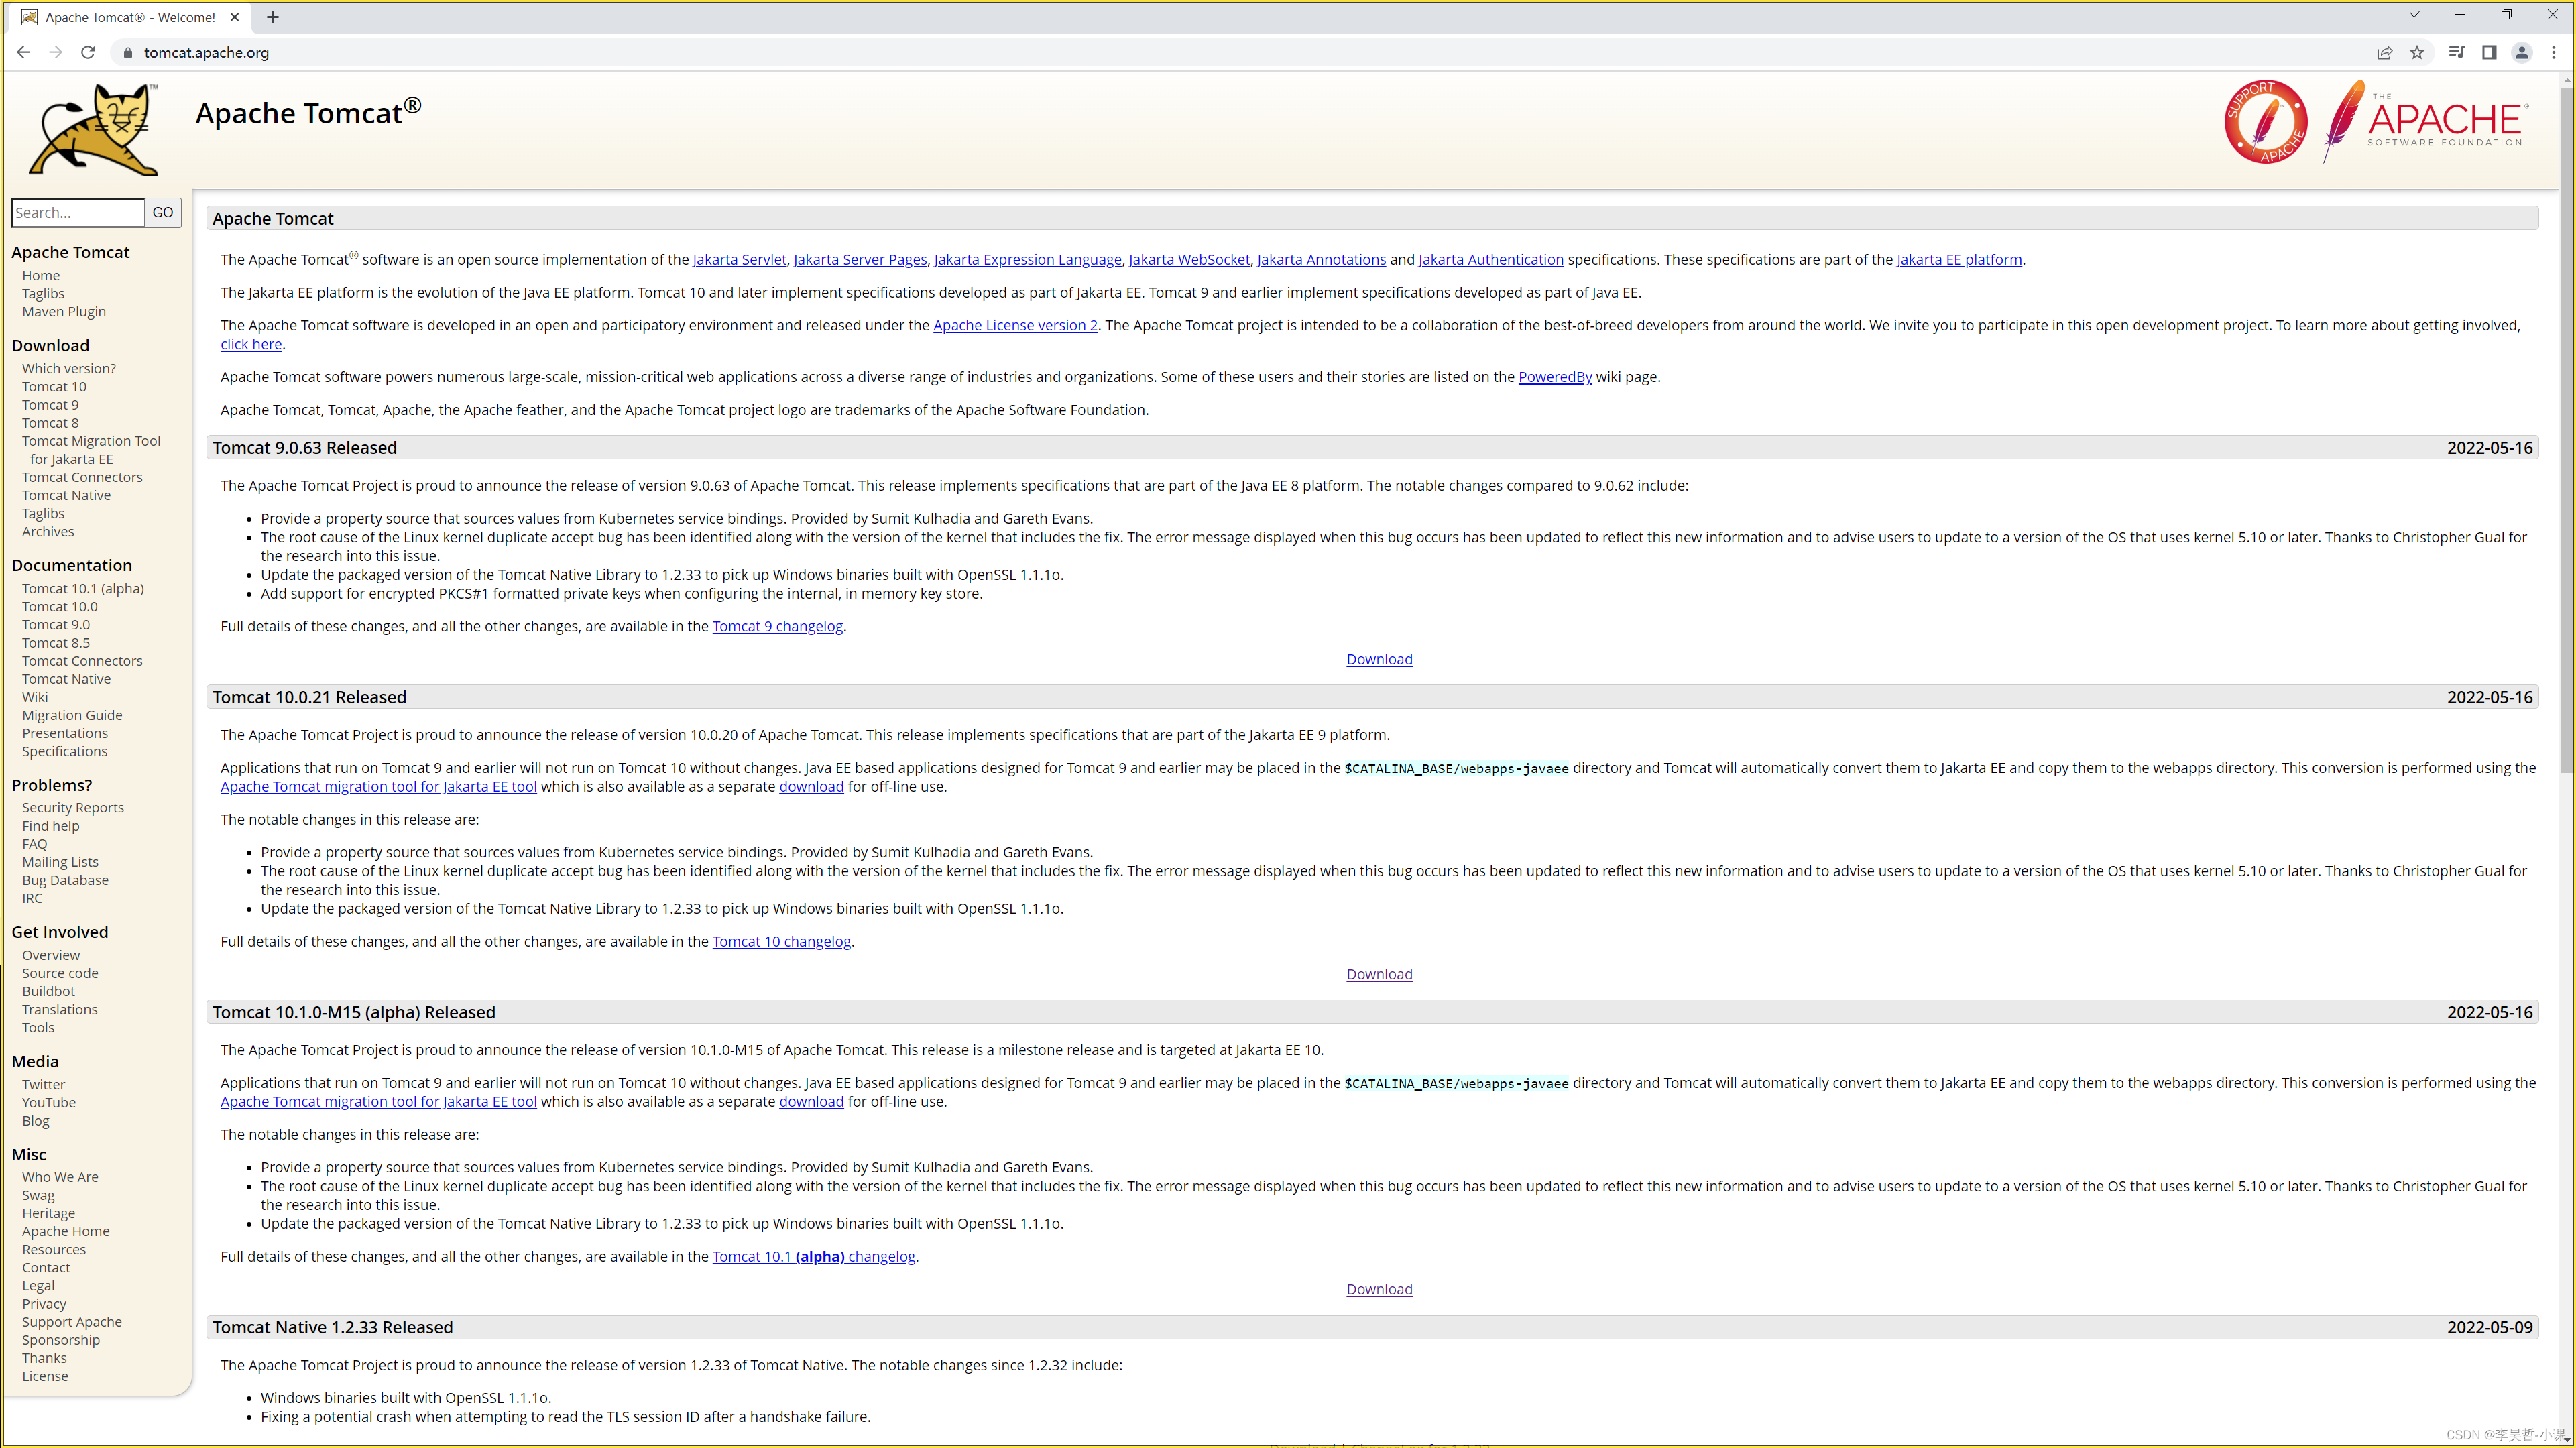Click inside the Search input field
Screen dimensions: 2576x1448
[77, 212]
